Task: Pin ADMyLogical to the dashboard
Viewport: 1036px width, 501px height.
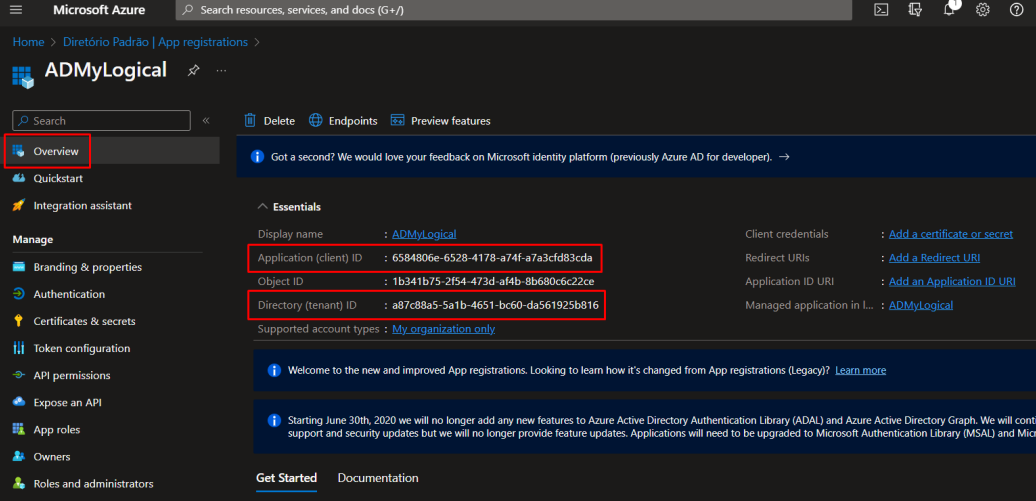Action: click(193, 70)
